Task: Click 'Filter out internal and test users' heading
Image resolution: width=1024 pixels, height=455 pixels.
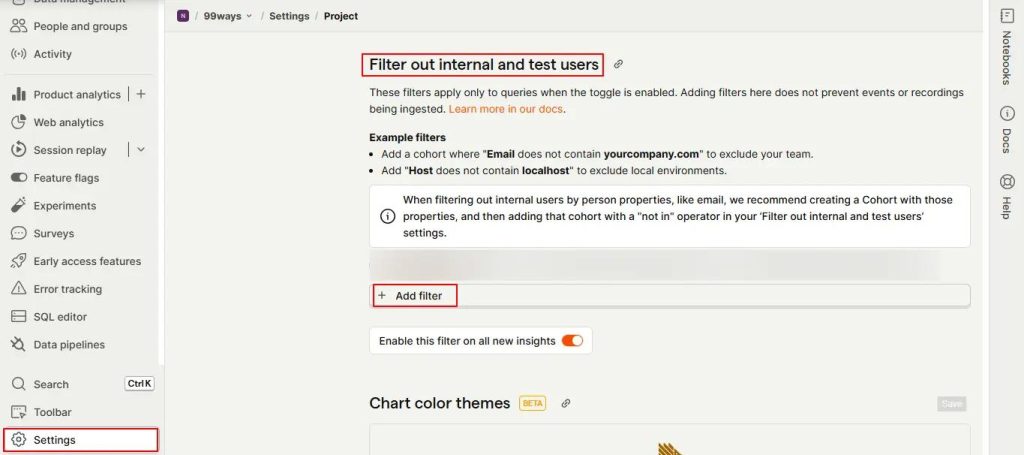Action: (484, 65)
